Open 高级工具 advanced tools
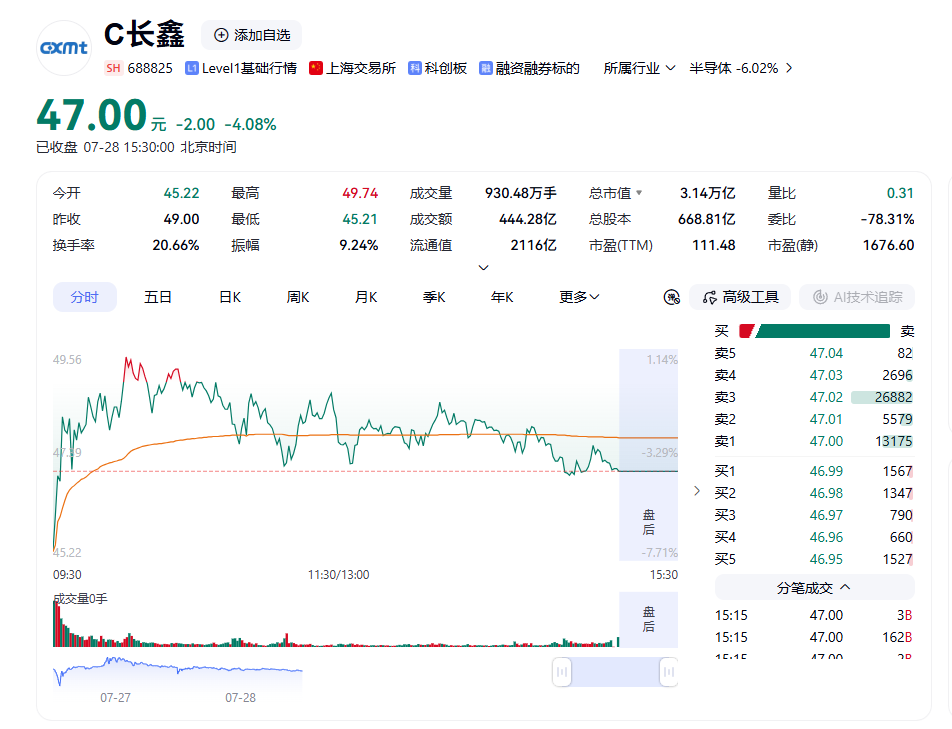 pos(740,297)
